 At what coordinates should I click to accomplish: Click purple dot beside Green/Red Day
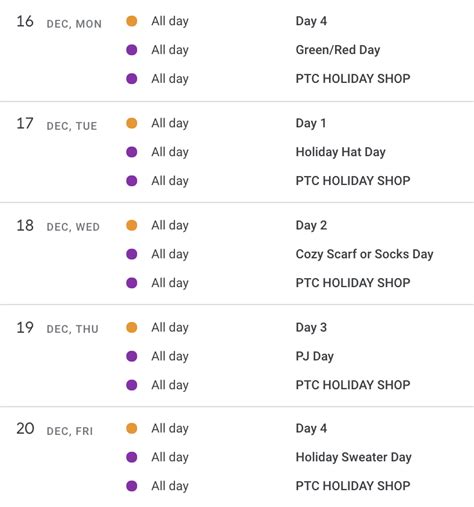(x=132, y=50)
